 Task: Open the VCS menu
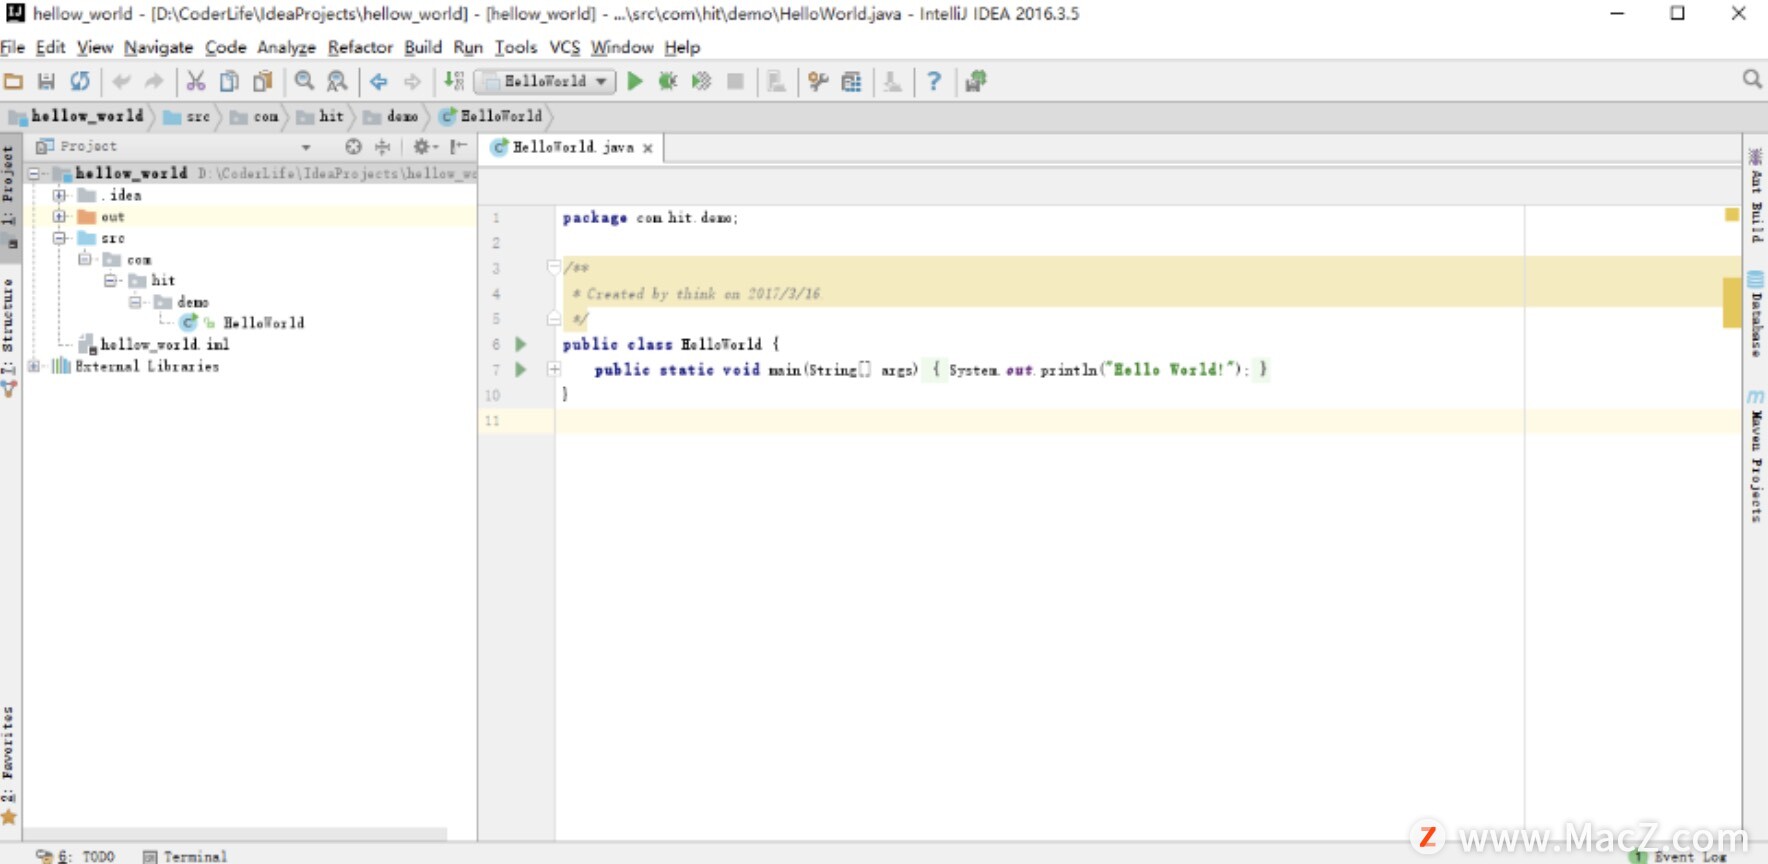click(x=565, y=47)
